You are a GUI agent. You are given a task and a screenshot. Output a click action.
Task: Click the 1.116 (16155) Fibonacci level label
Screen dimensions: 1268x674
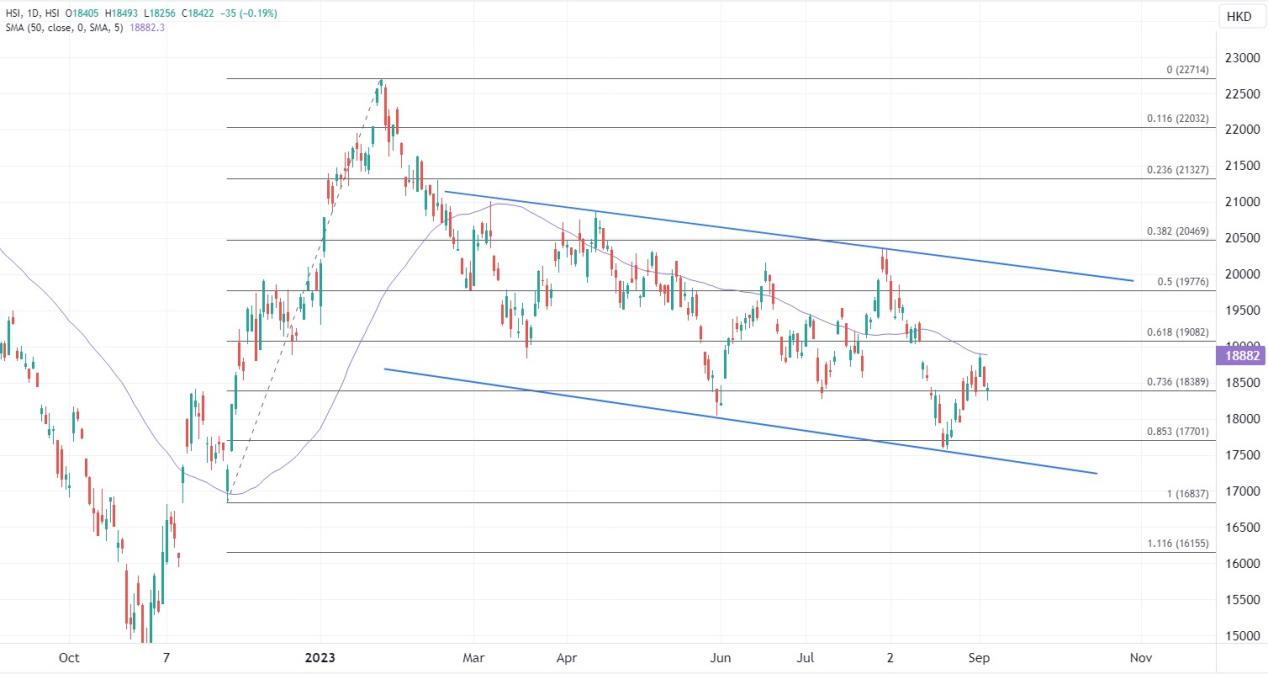coord(1178,543)
